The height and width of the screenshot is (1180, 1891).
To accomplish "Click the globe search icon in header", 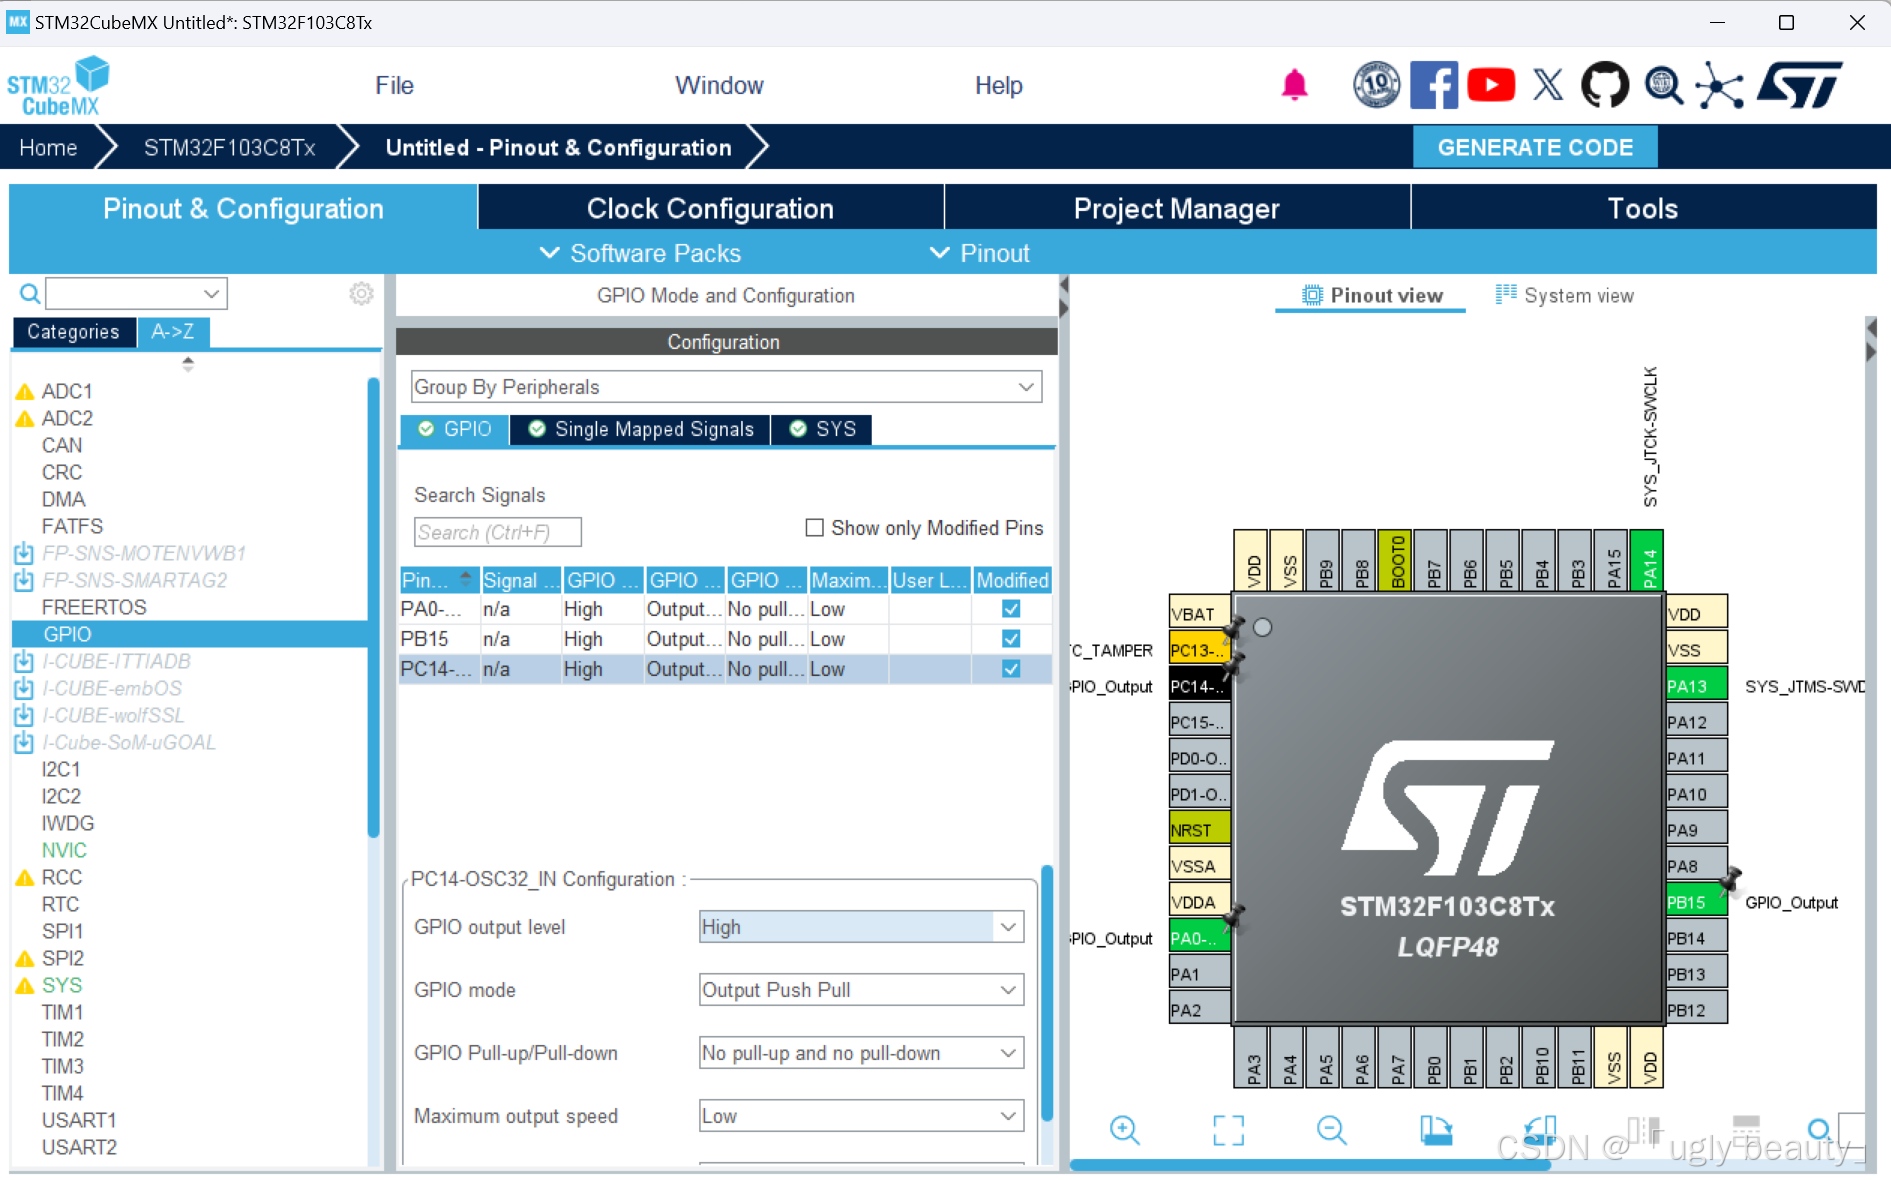I will pos(1663,85).
